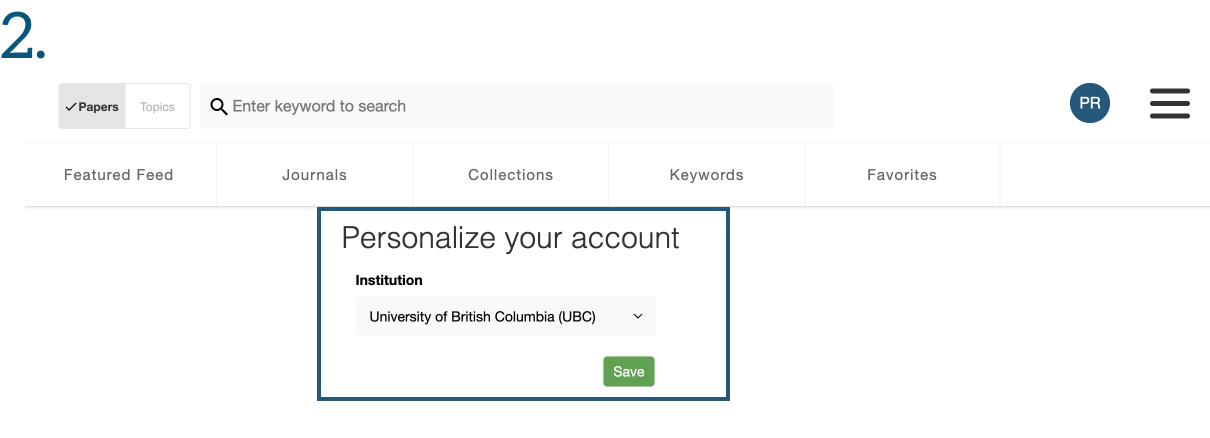Viewport: 1210px width, 438px height.
Task: Expand the chevron arrow in Institution field
Action: [638, 316]
